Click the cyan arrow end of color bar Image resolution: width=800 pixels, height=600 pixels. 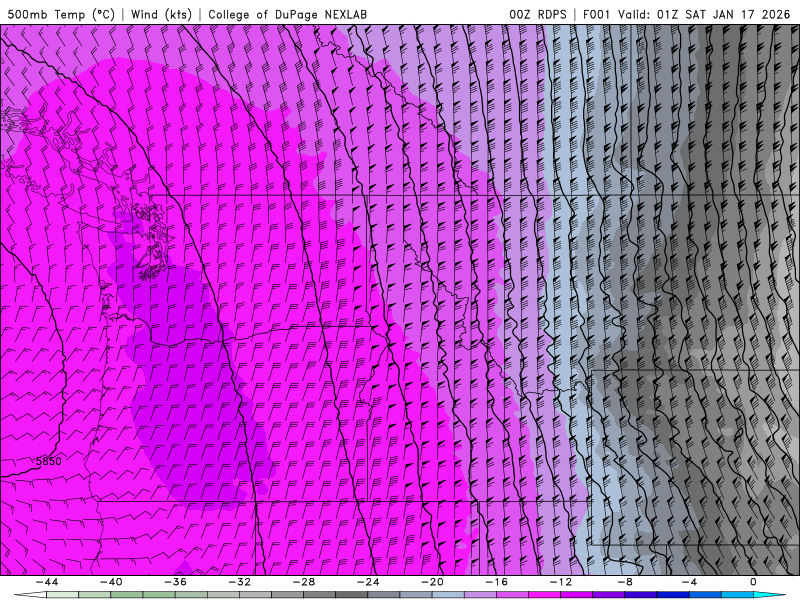pyautogui.click(x=769, y=595)
